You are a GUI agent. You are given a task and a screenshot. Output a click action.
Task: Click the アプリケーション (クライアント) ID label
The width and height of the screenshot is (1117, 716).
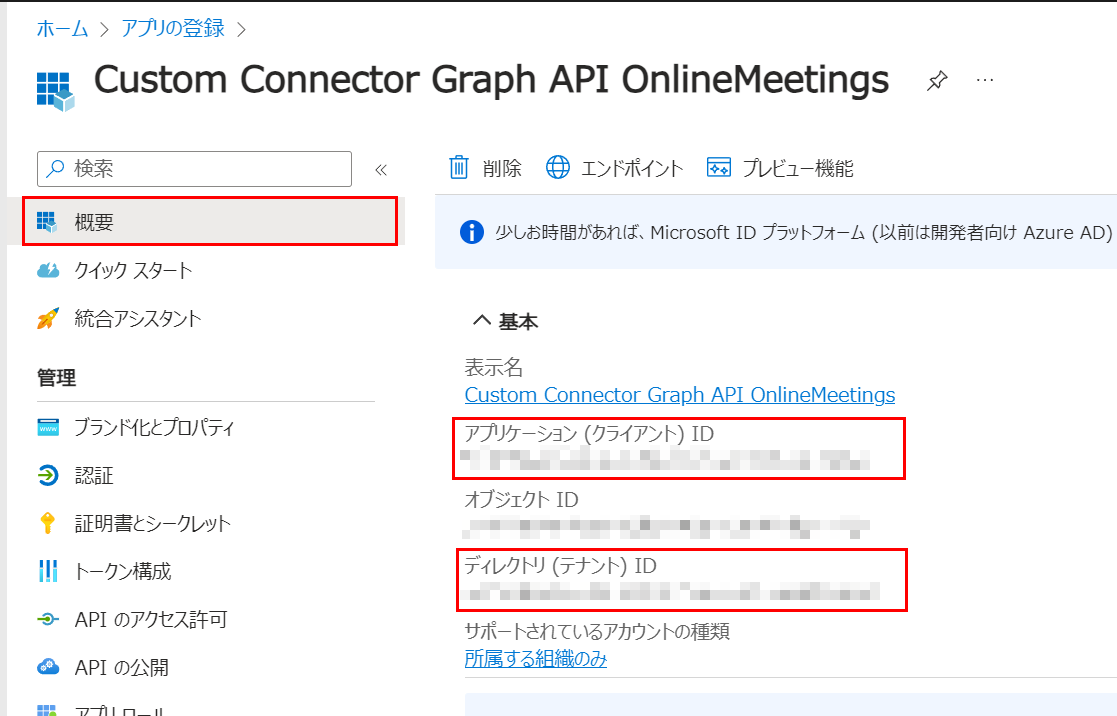tap(589, 434)
